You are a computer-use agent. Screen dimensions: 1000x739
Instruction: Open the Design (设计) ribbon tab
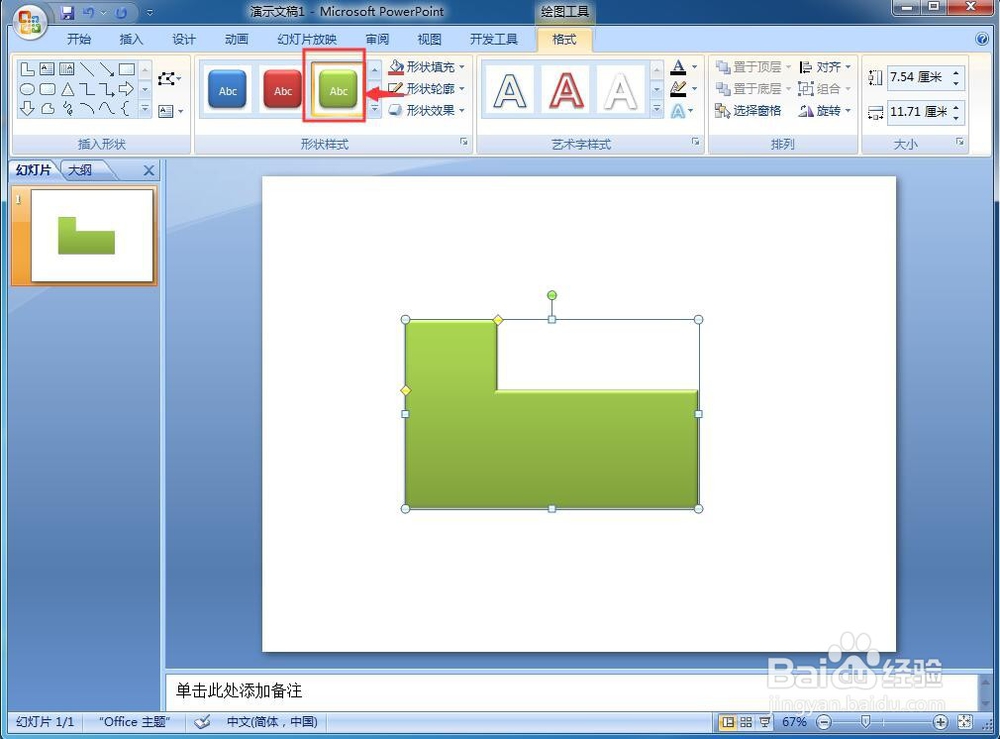coord(184,40)
